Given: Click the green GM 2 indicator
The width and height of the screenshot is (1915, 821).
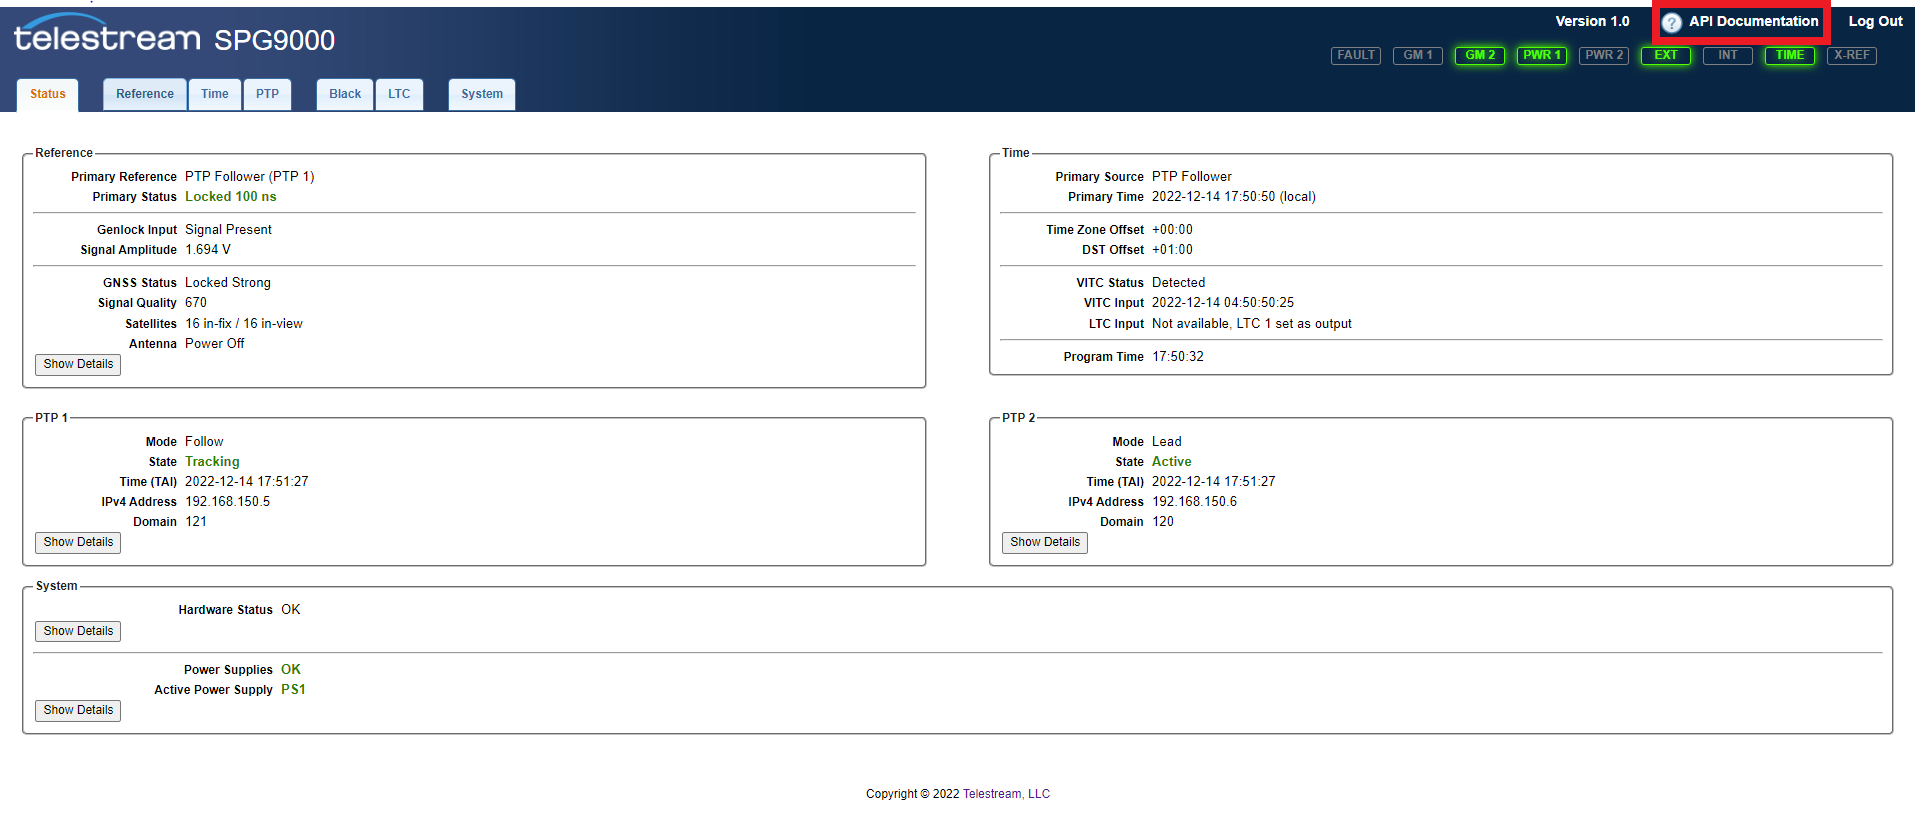Looking at the screenshot, I should [1480, 55].
